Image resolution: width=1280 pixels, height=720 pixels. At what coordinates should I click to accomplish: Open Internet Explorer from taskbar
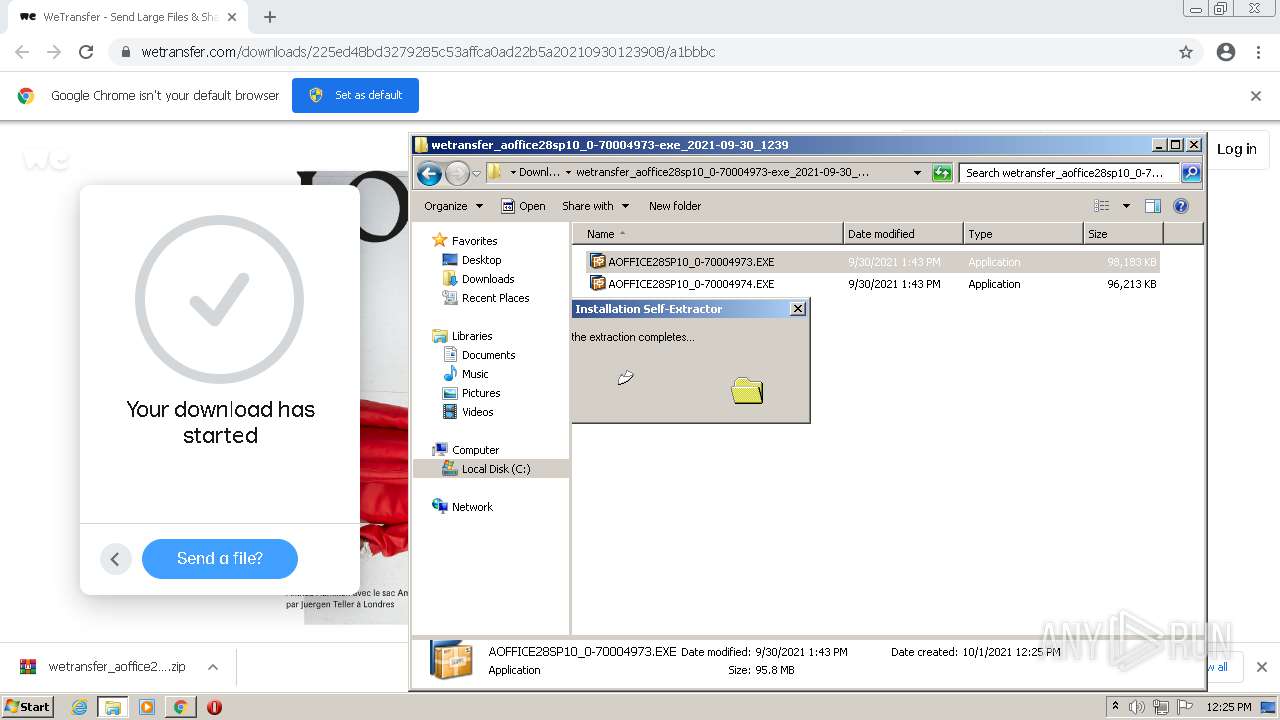pos(79,707)
